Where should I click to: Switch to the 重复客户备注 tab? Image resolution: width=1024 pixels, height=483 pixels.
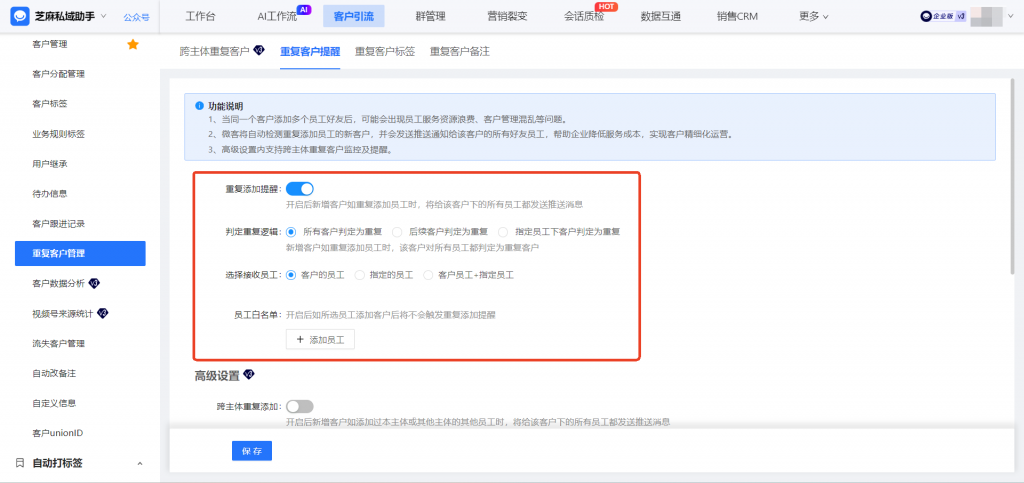[x=460, y=51]
